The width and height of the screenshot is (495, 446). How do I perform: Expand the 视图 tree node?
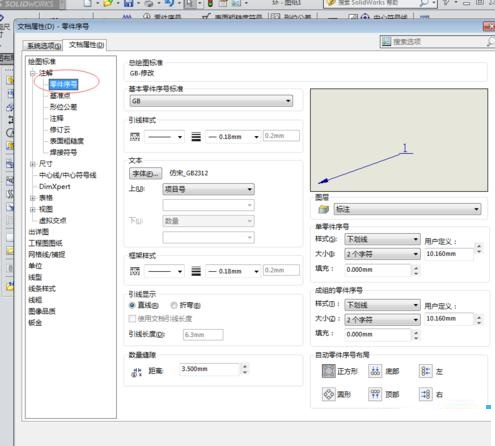[33, 209]
